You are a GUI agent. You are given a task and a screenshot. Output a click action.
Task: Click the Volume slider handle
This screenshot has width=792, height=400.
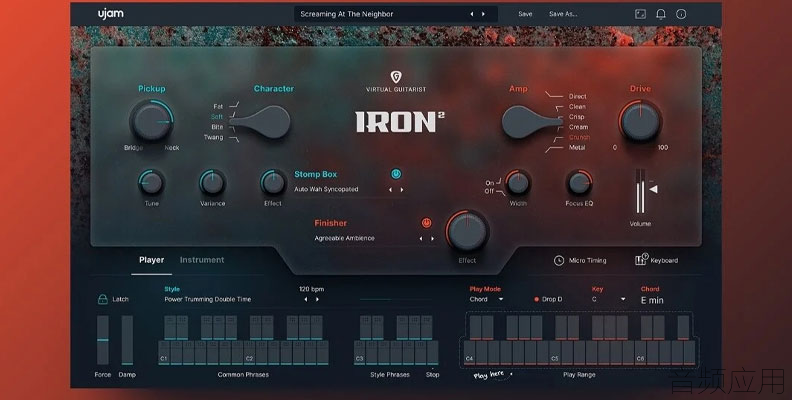(x=654, y=189)
